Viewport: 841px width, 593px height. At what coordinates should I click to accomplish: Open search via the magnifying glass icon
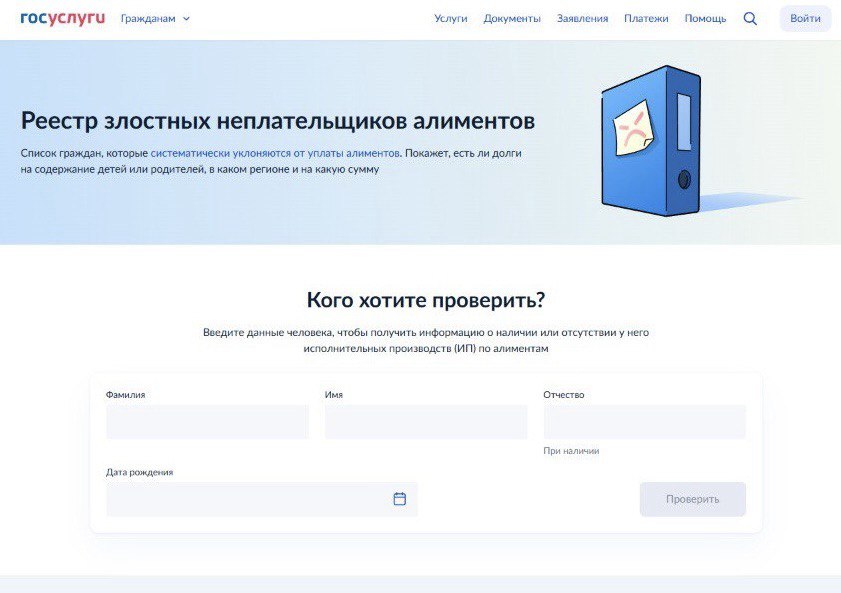click(x=750, y=18)
